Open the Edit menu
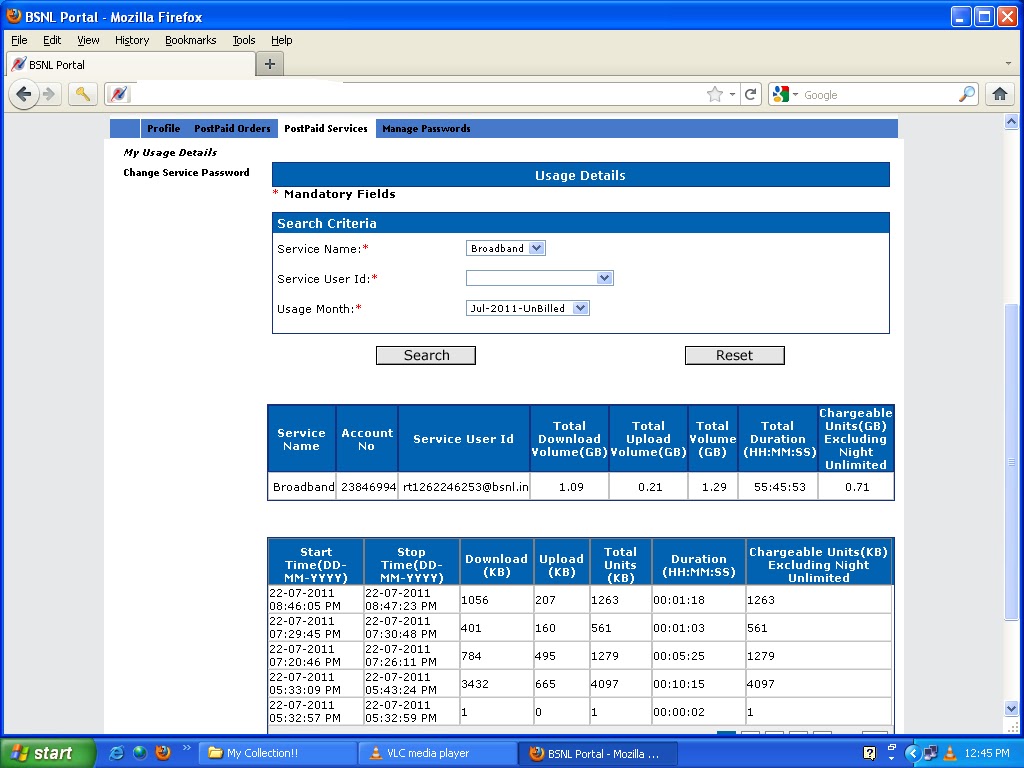 click(x=52, y=40)
